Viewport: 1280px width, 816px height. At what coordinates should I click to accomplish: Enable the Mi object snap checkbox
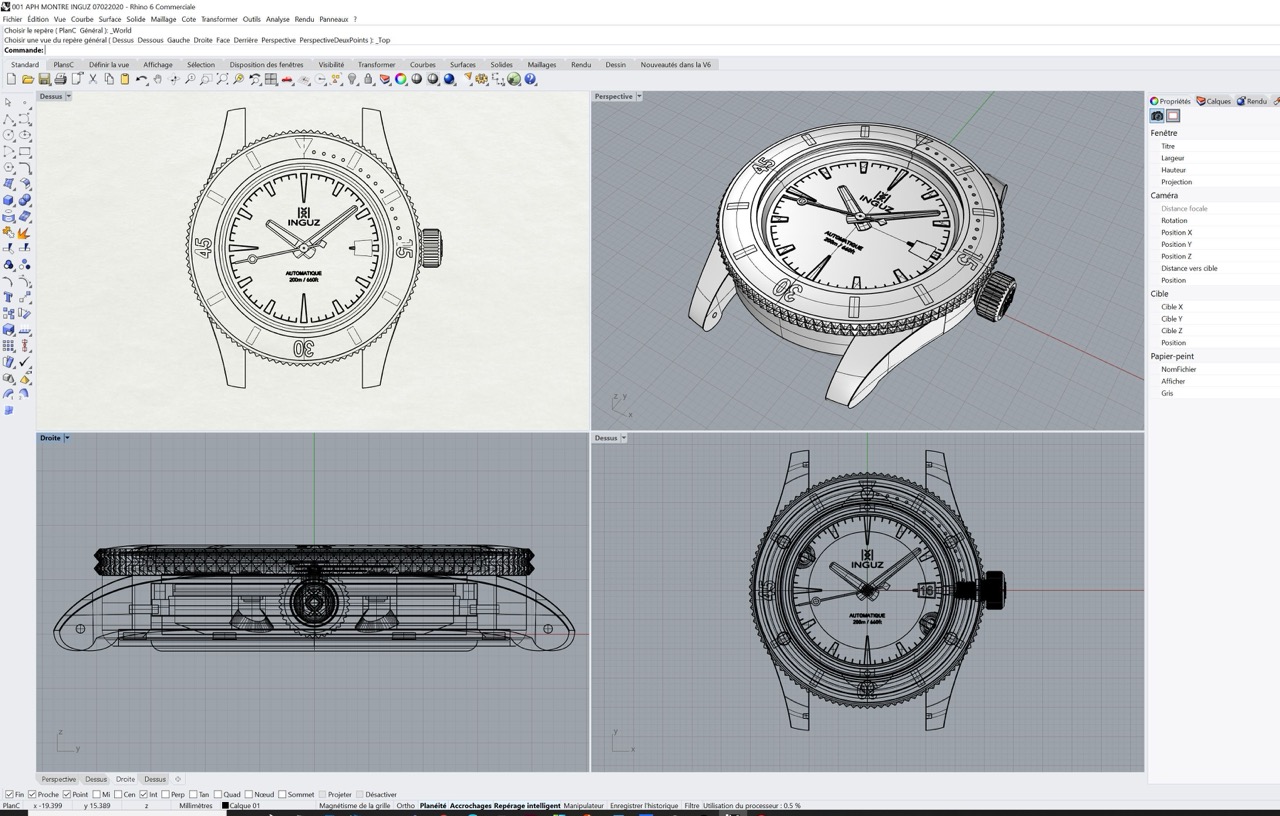pyautogui.click(x=96, y=794)
